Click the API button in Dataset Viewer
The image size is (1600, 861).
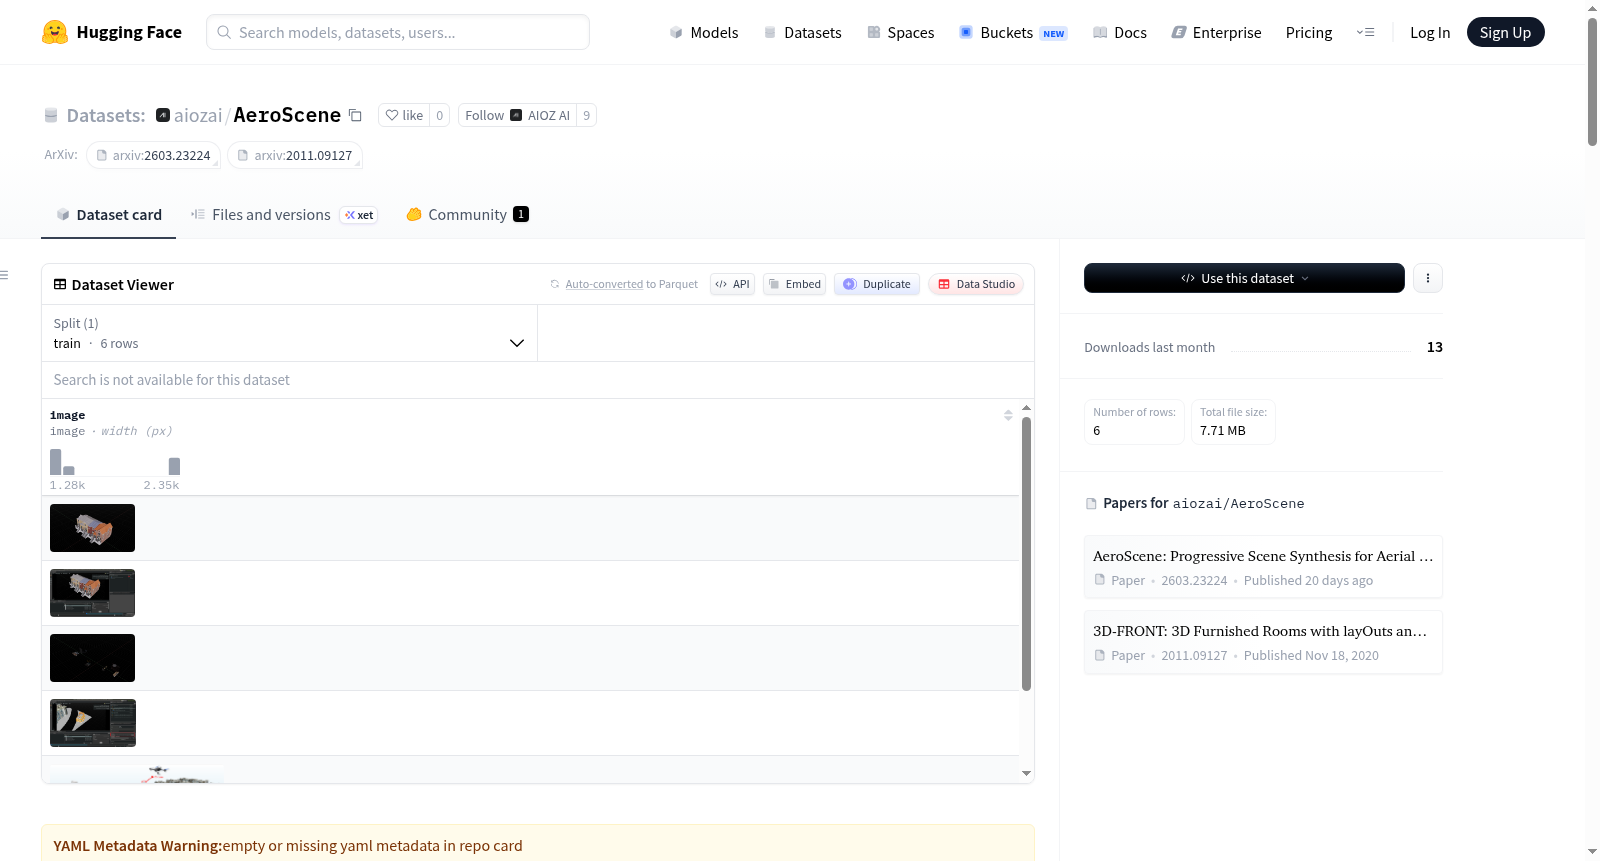pyautogui.click(x=732, y=284)
